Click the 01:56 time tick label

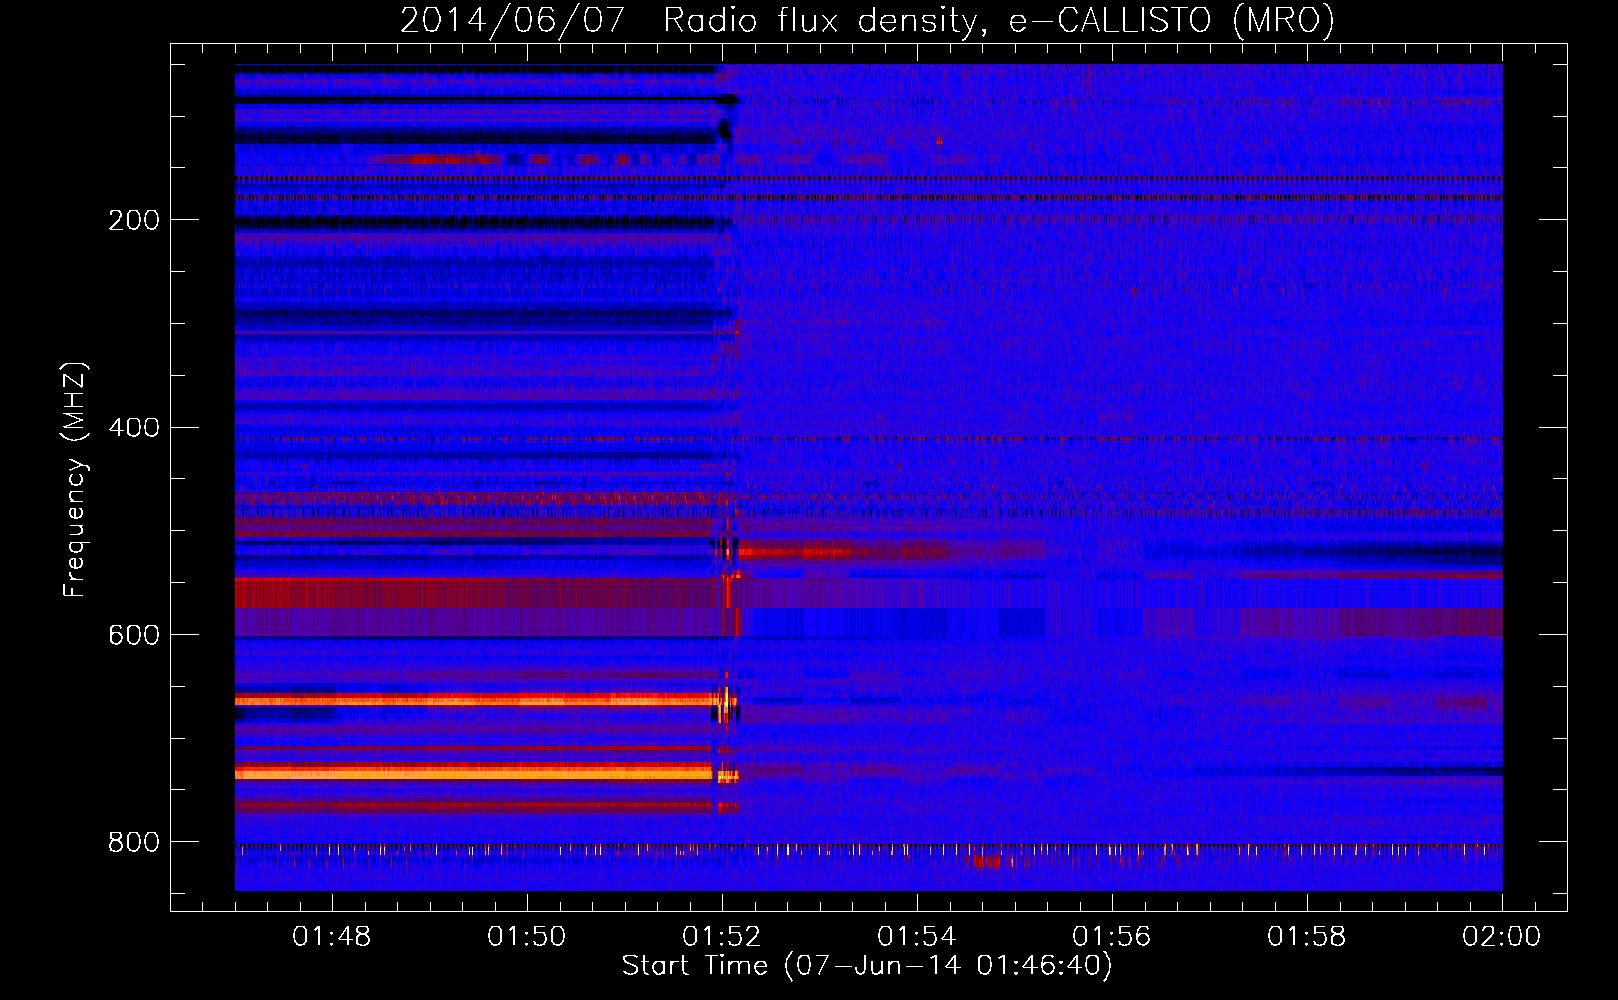pos(1111,937)
